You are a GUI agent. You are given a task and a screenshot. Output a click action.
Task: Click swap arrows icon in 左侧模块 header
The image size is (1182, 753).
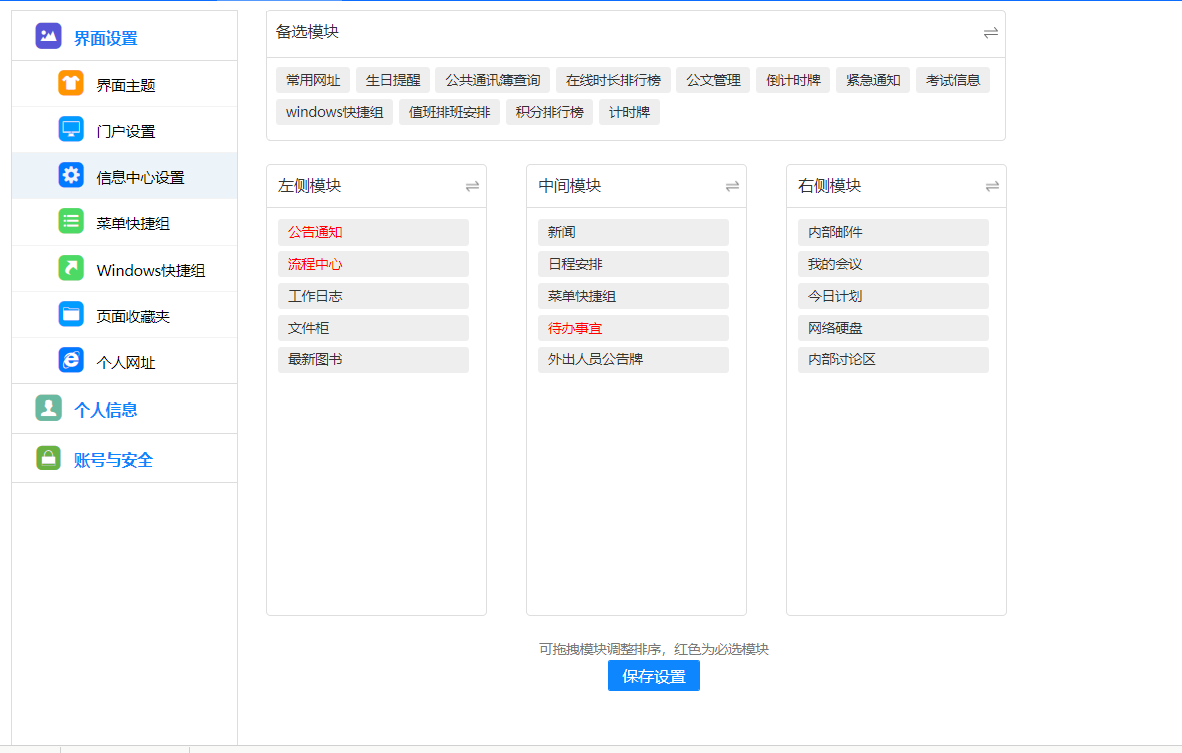tap(472, 186)
